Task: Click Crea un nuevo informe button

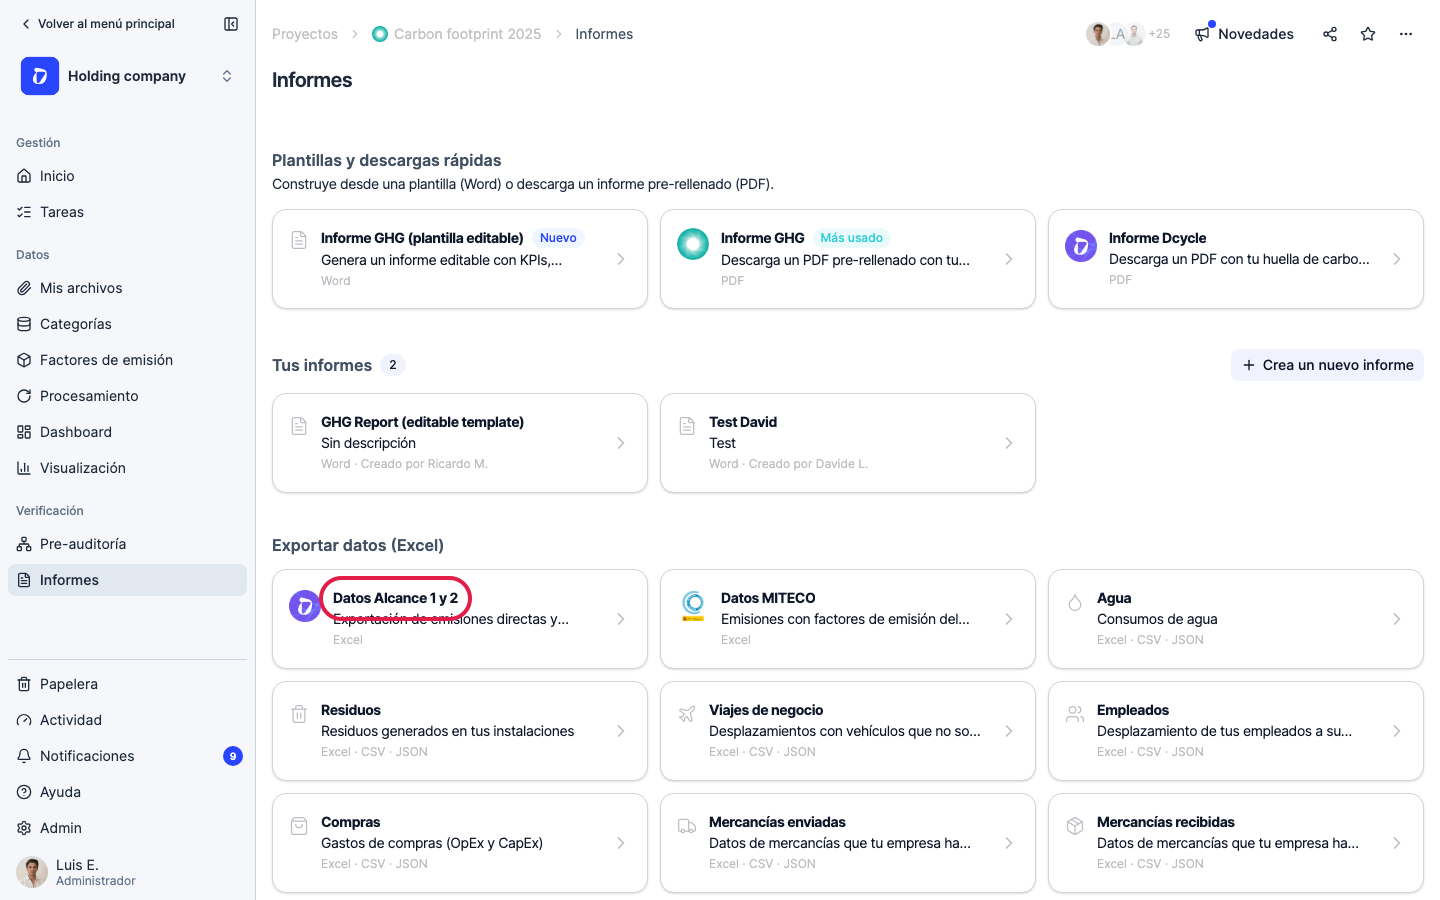Action: (1327, 365)
